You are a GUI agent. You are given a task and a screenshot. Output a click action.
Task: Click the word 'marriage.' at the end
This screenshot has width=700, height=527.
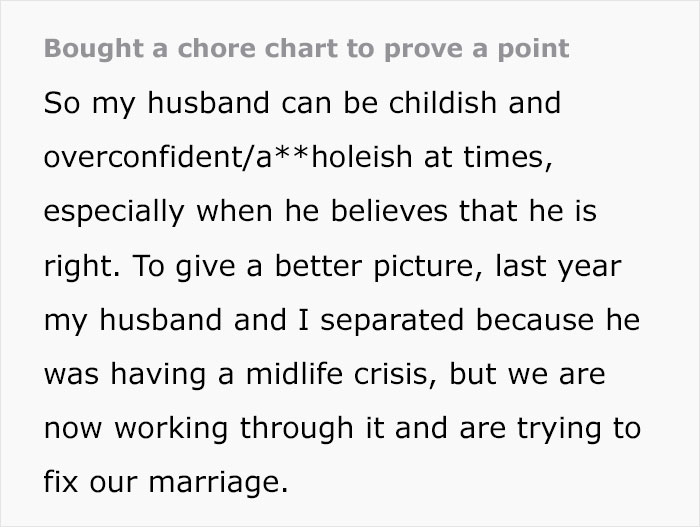pyautogui.click(x=218, y=483)
